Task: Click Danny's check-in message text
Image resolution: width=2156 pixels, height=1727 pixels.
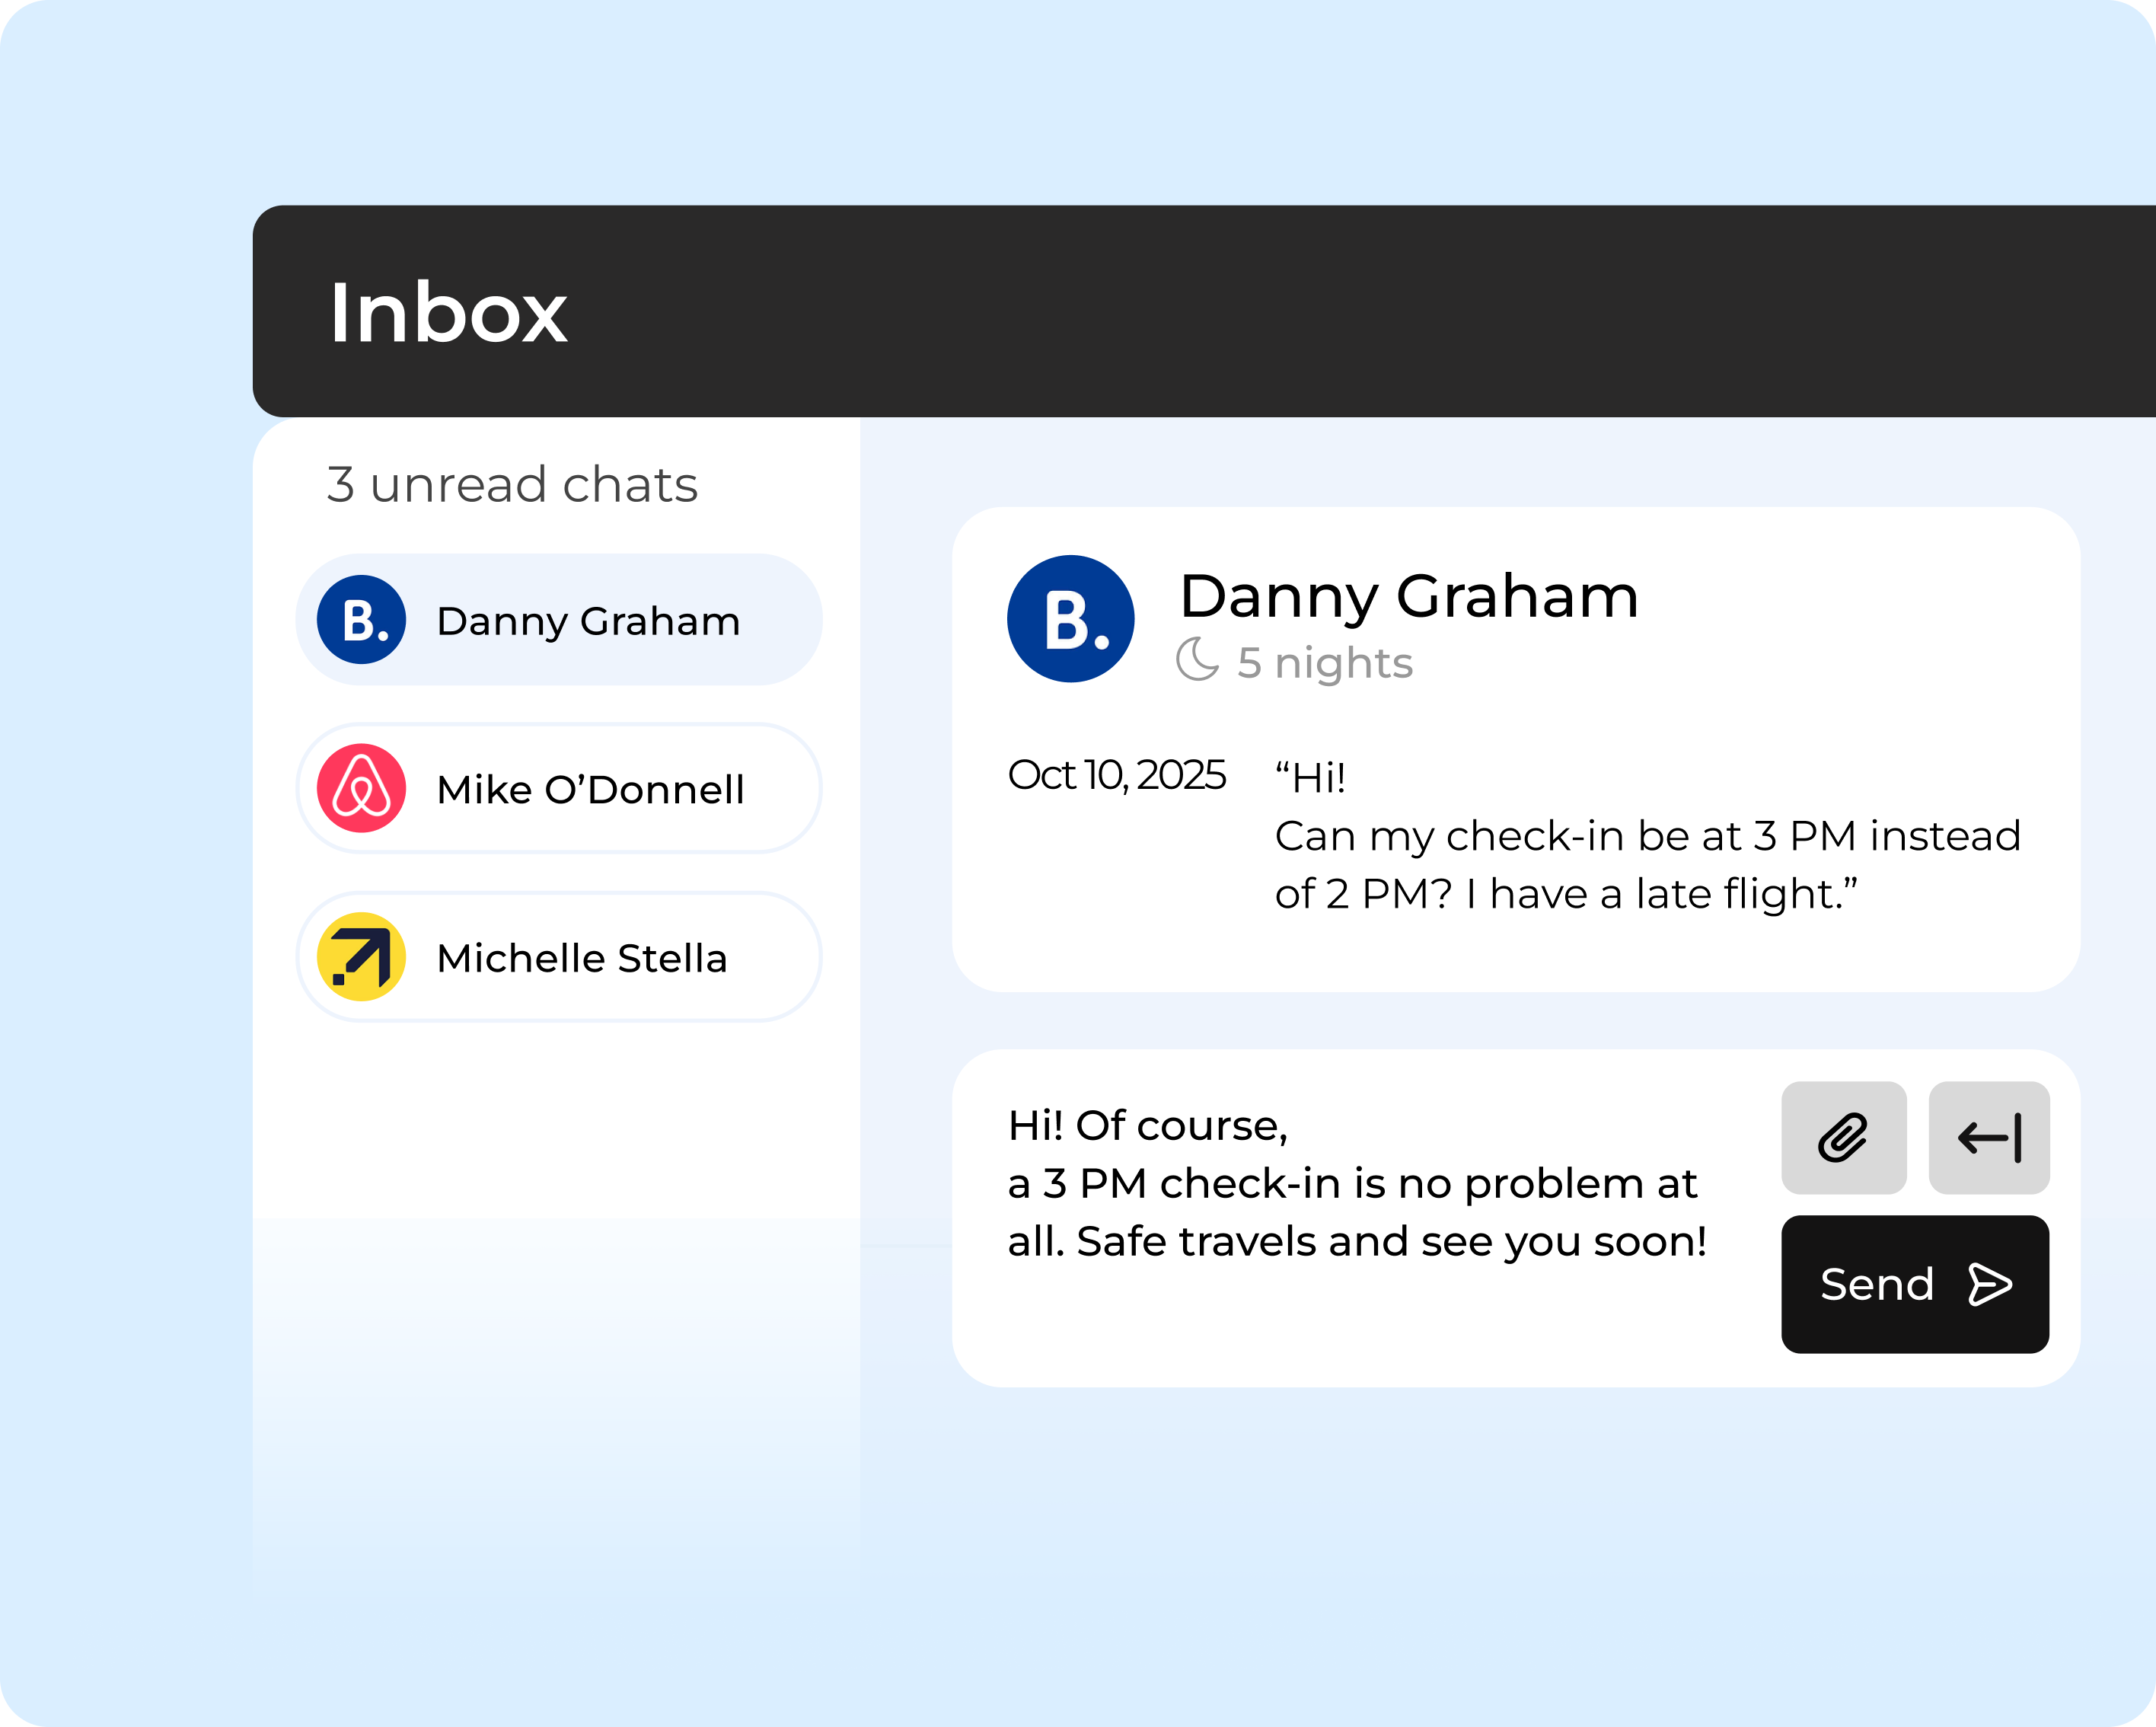Action: [x=1646, y=836]
